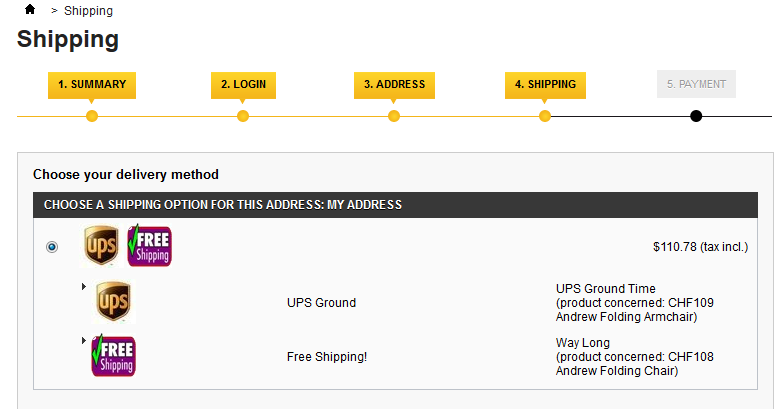Click the UPS Ground carrier logo
Screen dimensions: 777x409
pos(113,301)
